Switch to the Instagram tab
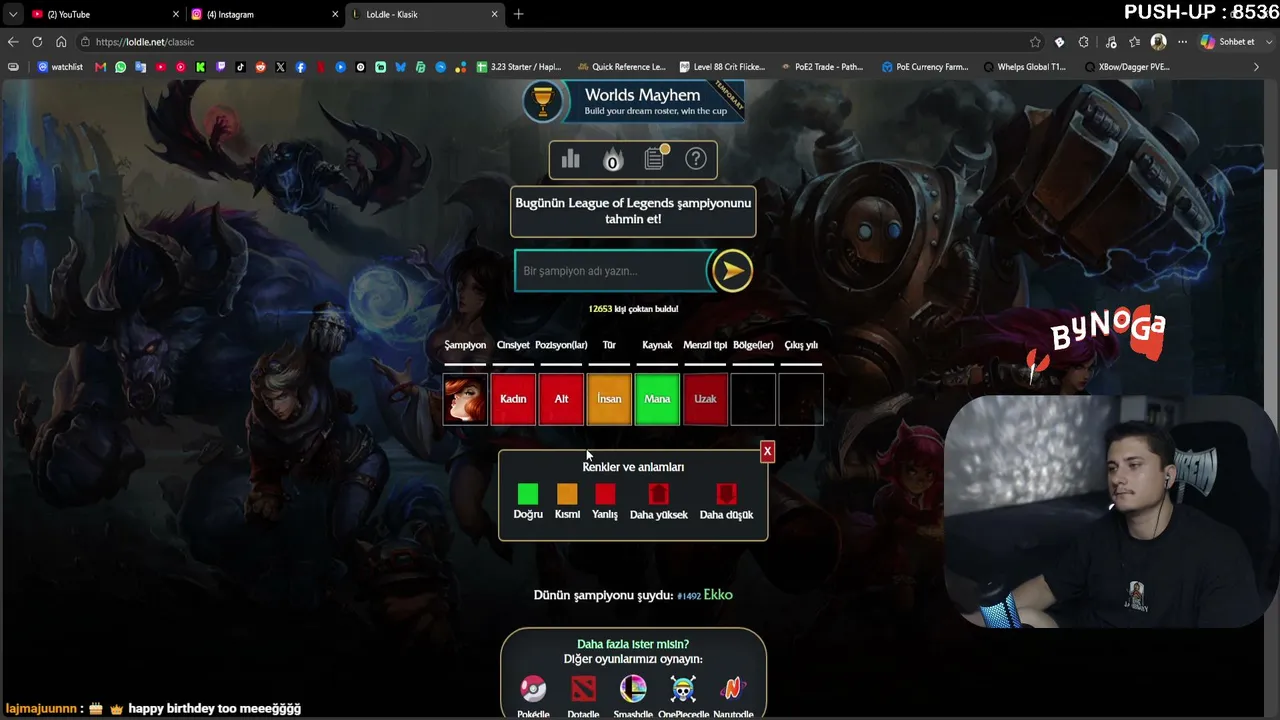Viewport: 1280px width, 720px height. (265, 14)
